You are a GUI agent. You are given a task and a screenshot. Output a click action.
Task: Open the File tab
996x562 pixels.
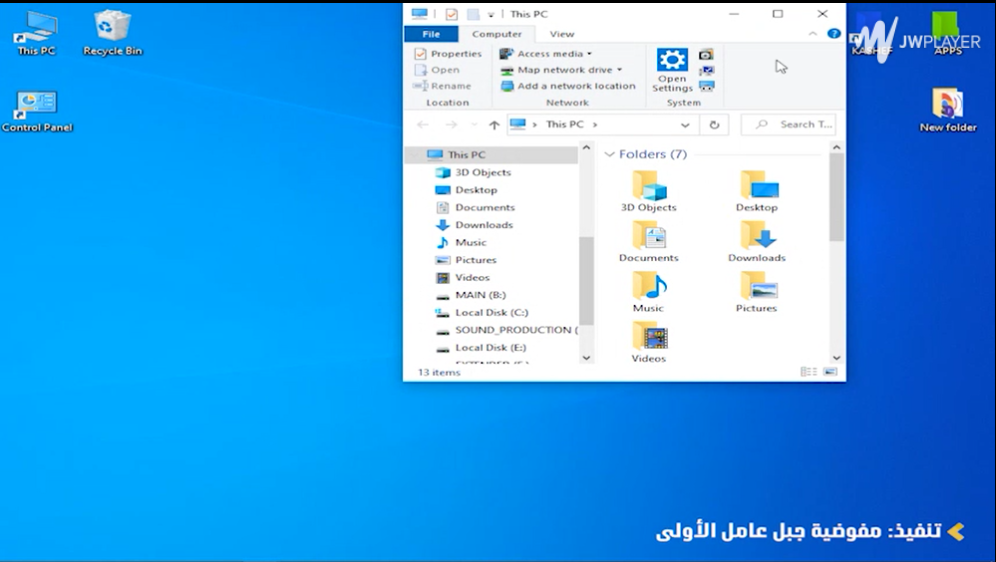(431, 34)
